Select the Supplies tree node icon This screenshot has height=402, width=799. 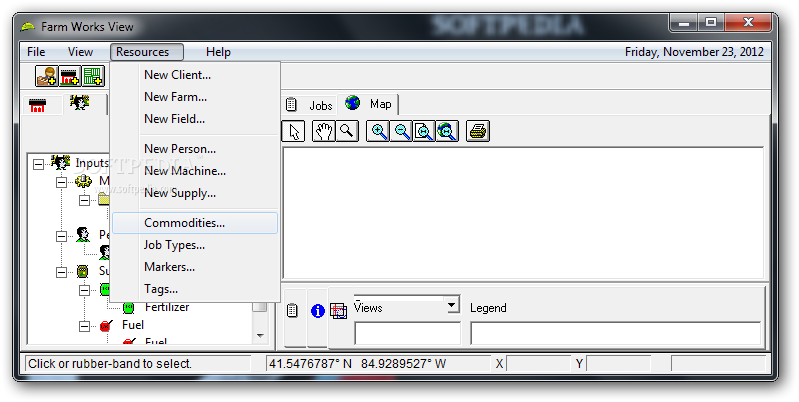pos(83,272)
